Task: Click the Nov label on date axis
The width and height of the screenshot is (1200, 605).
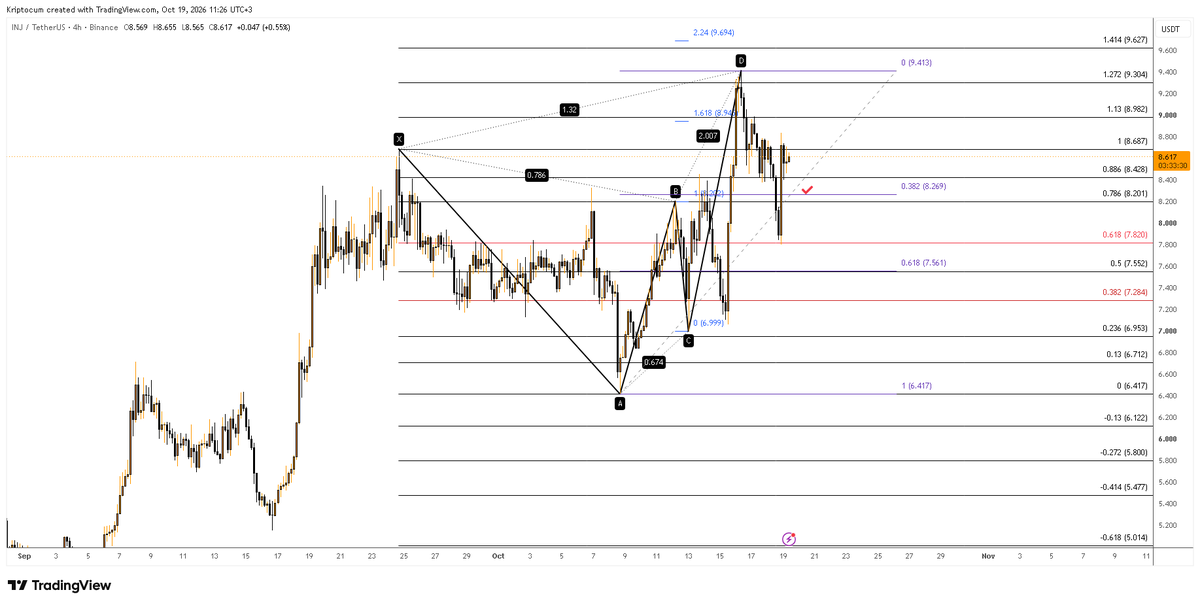Action: point(989,554)
